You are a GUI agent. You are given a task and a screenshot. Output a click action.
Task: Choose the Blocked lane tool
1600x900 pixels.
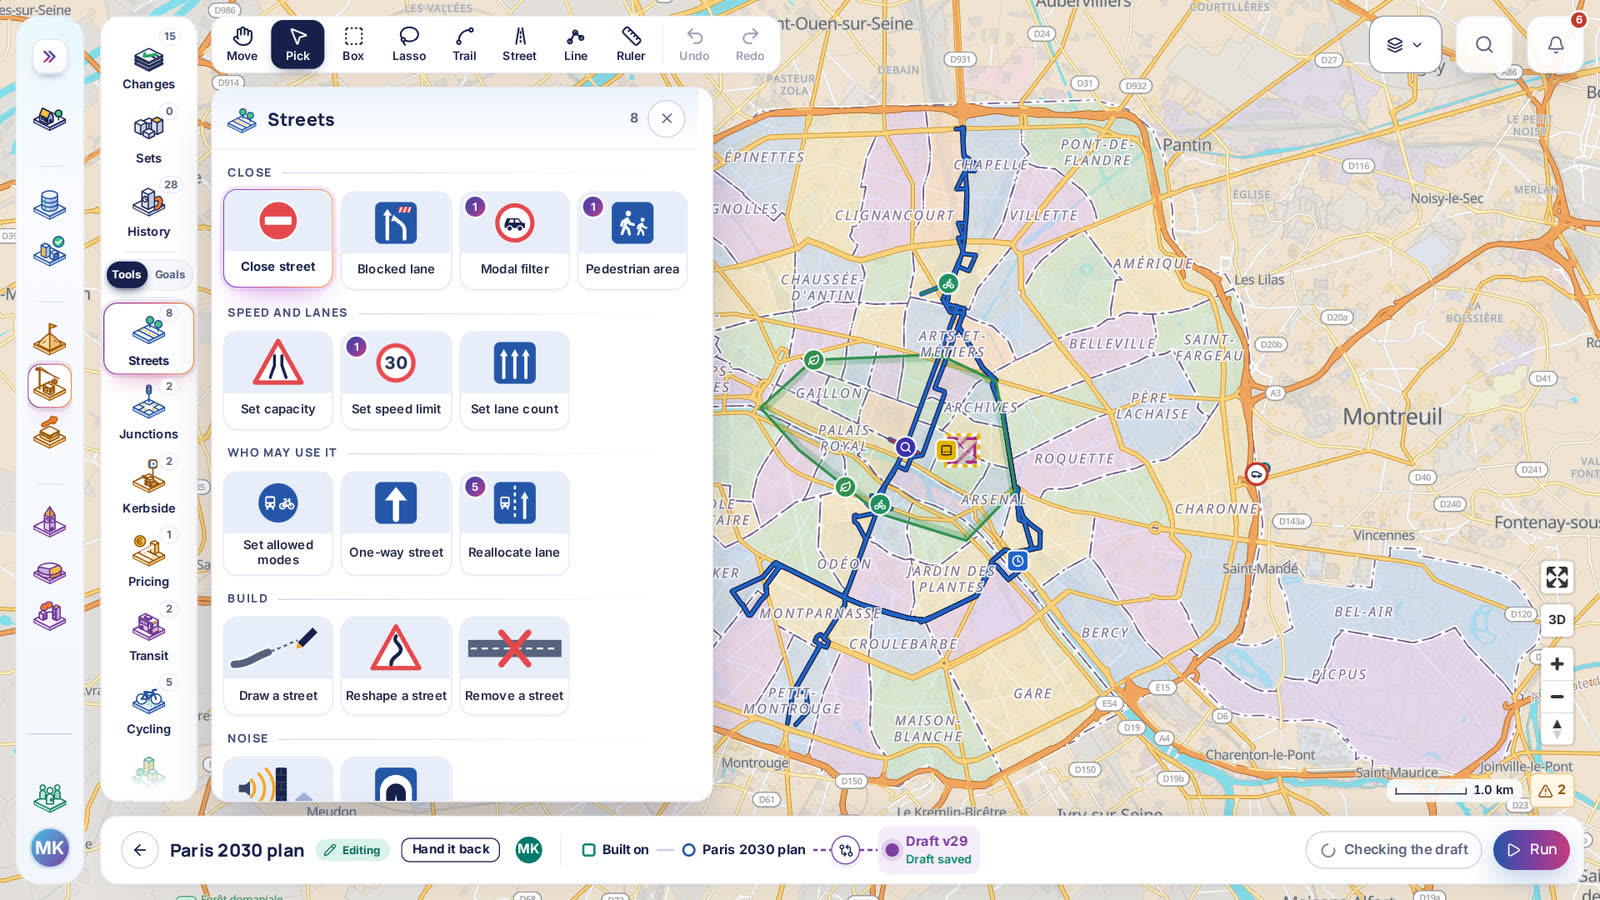[x=396, y=240]
